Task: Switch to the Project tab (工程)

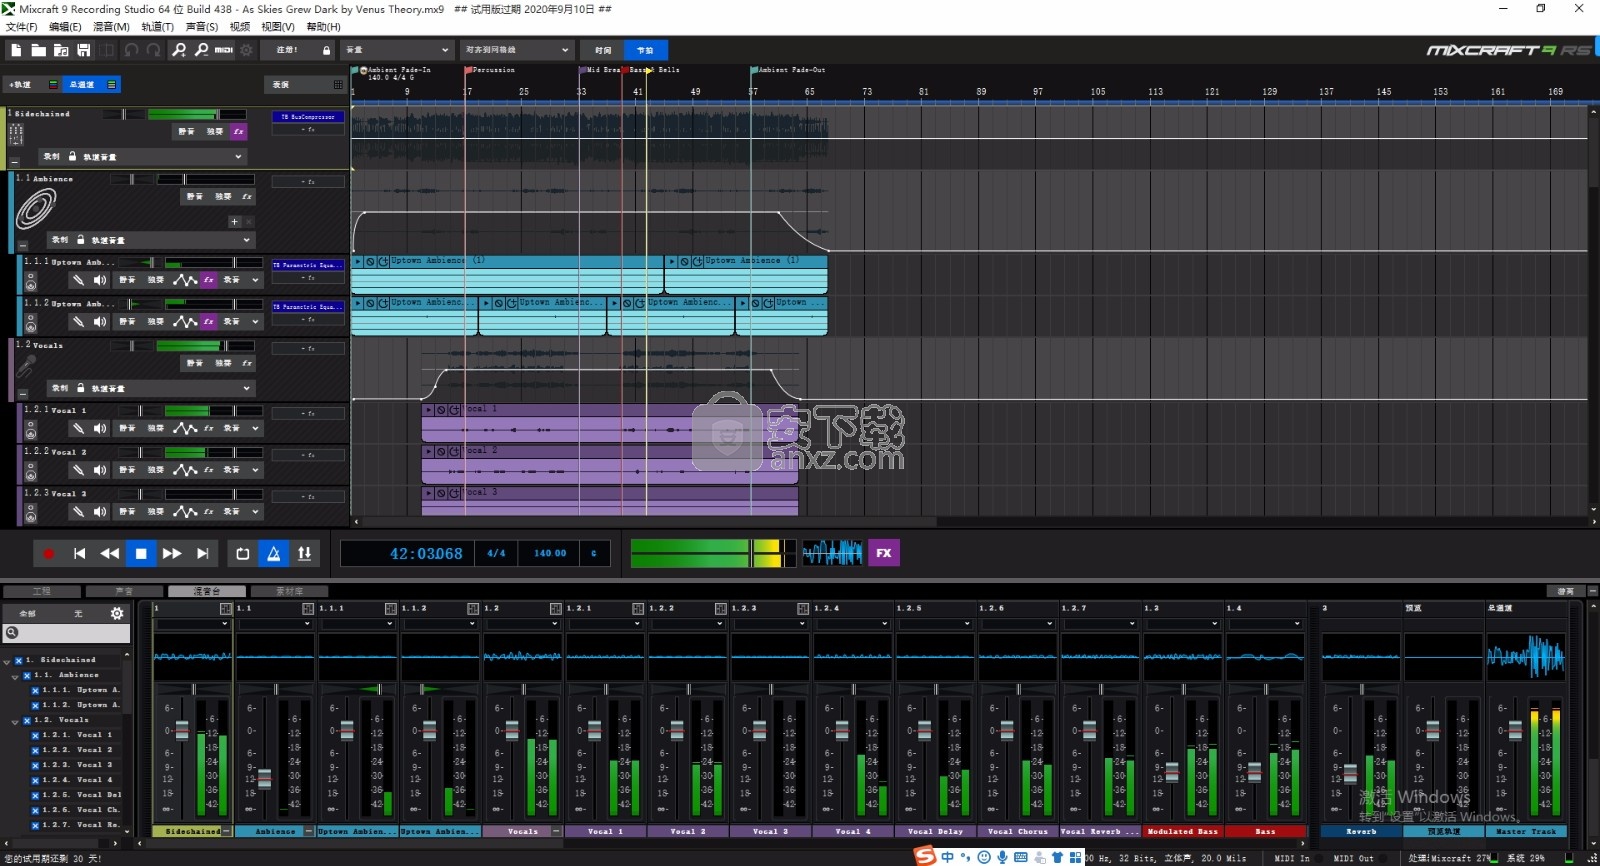Action: click(x=41, y=591)
